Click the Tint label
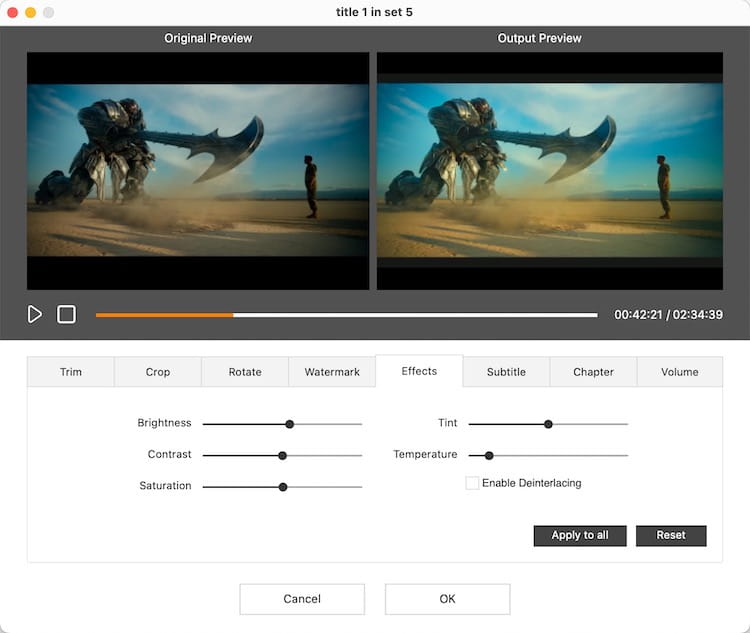The image size is (750, 633). (x=448, y=422)
